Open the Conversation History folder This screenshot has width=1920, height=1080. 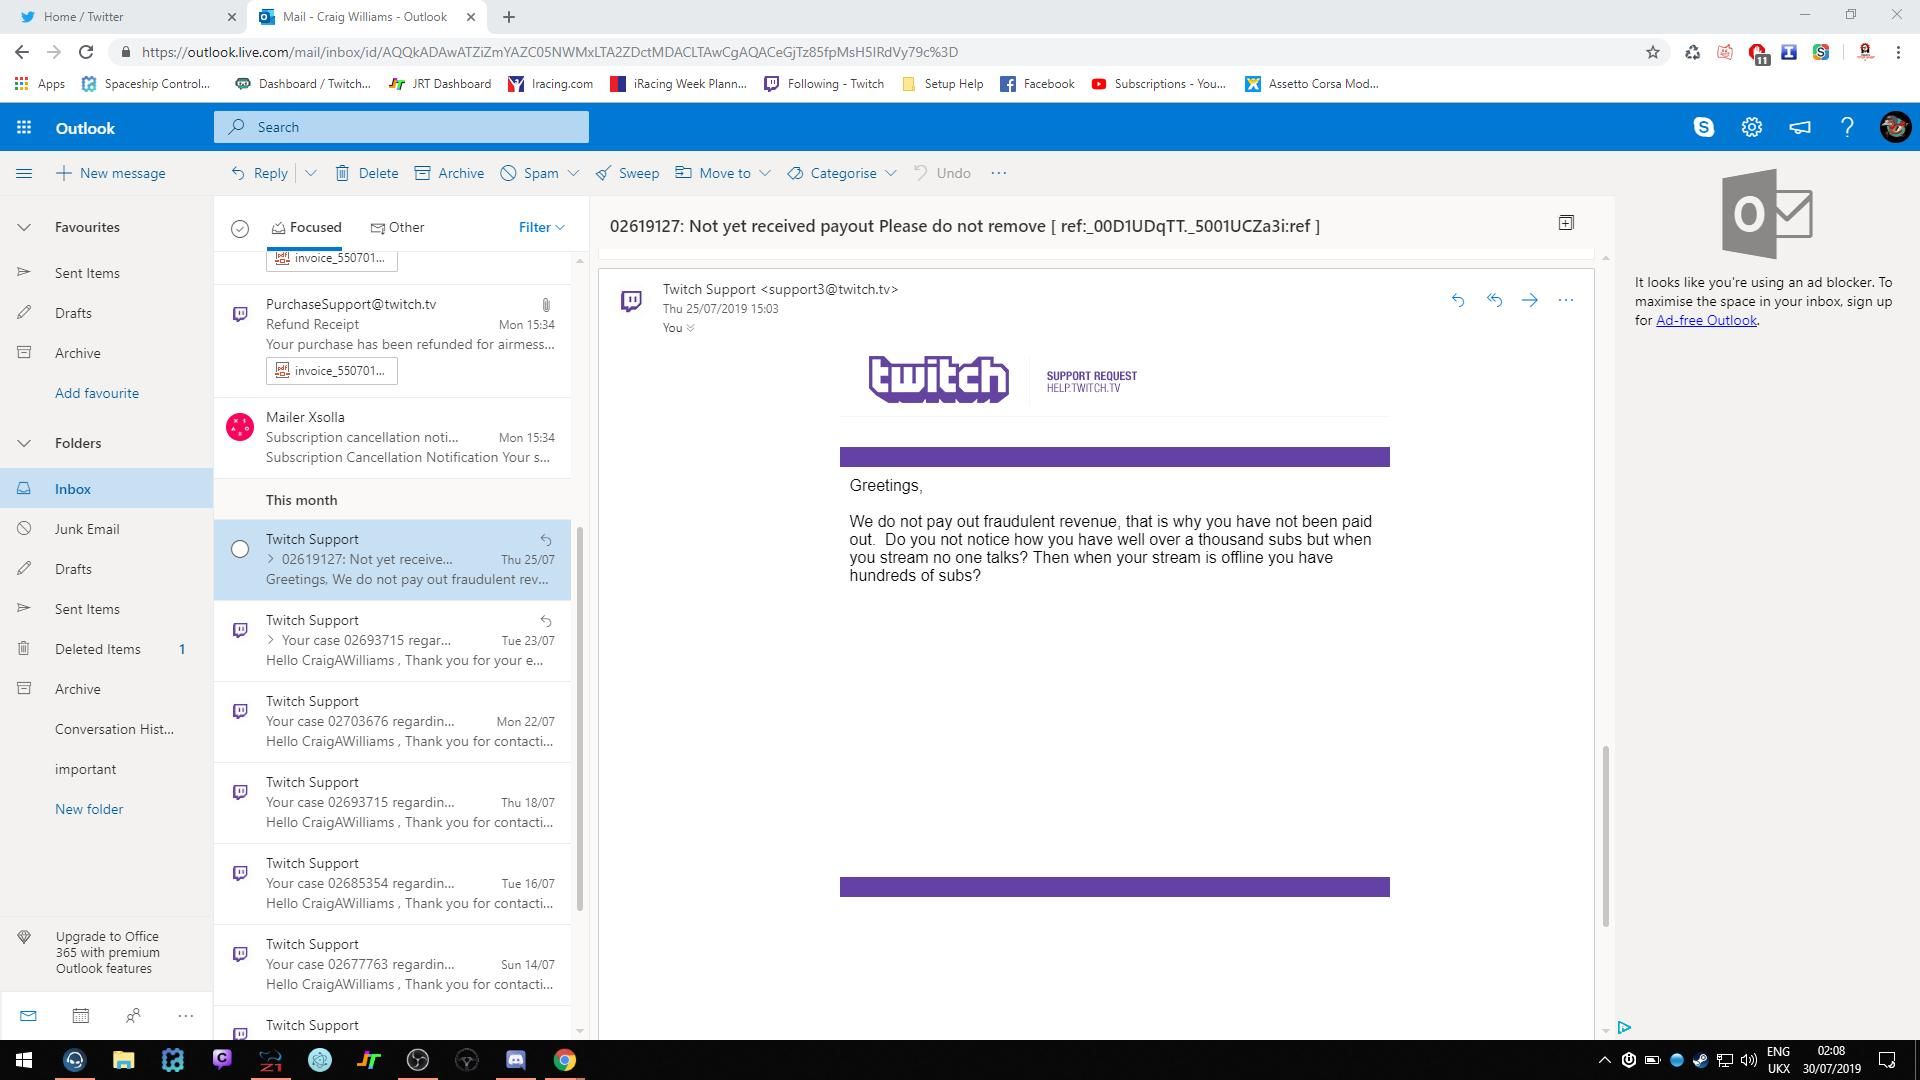coord(106,729)
